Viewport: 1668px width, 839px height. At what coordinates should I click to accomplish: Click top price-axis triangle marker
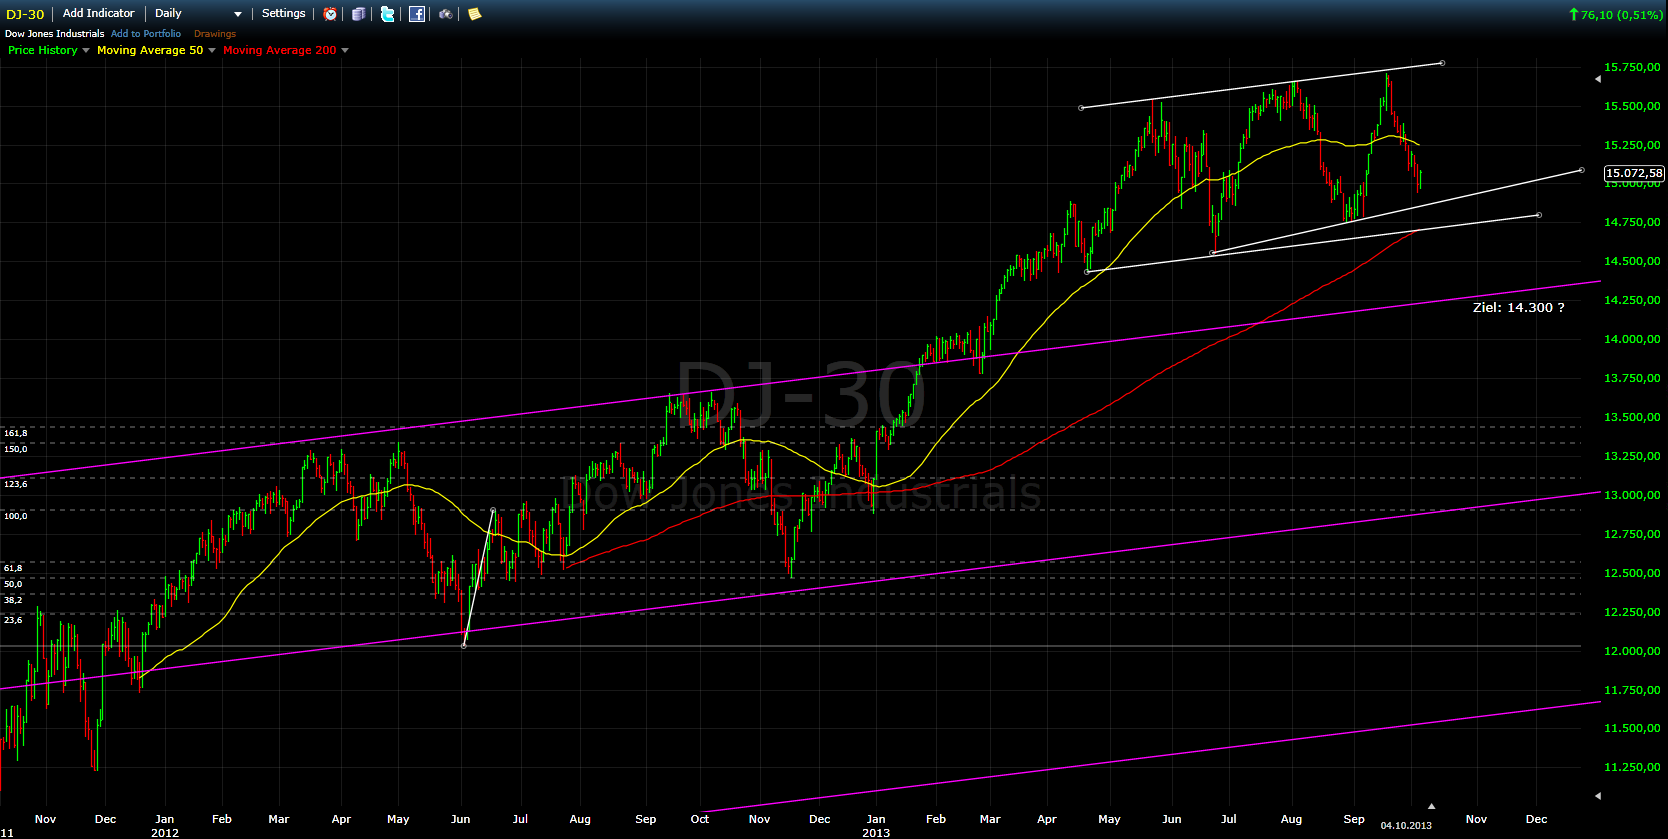1597,78
